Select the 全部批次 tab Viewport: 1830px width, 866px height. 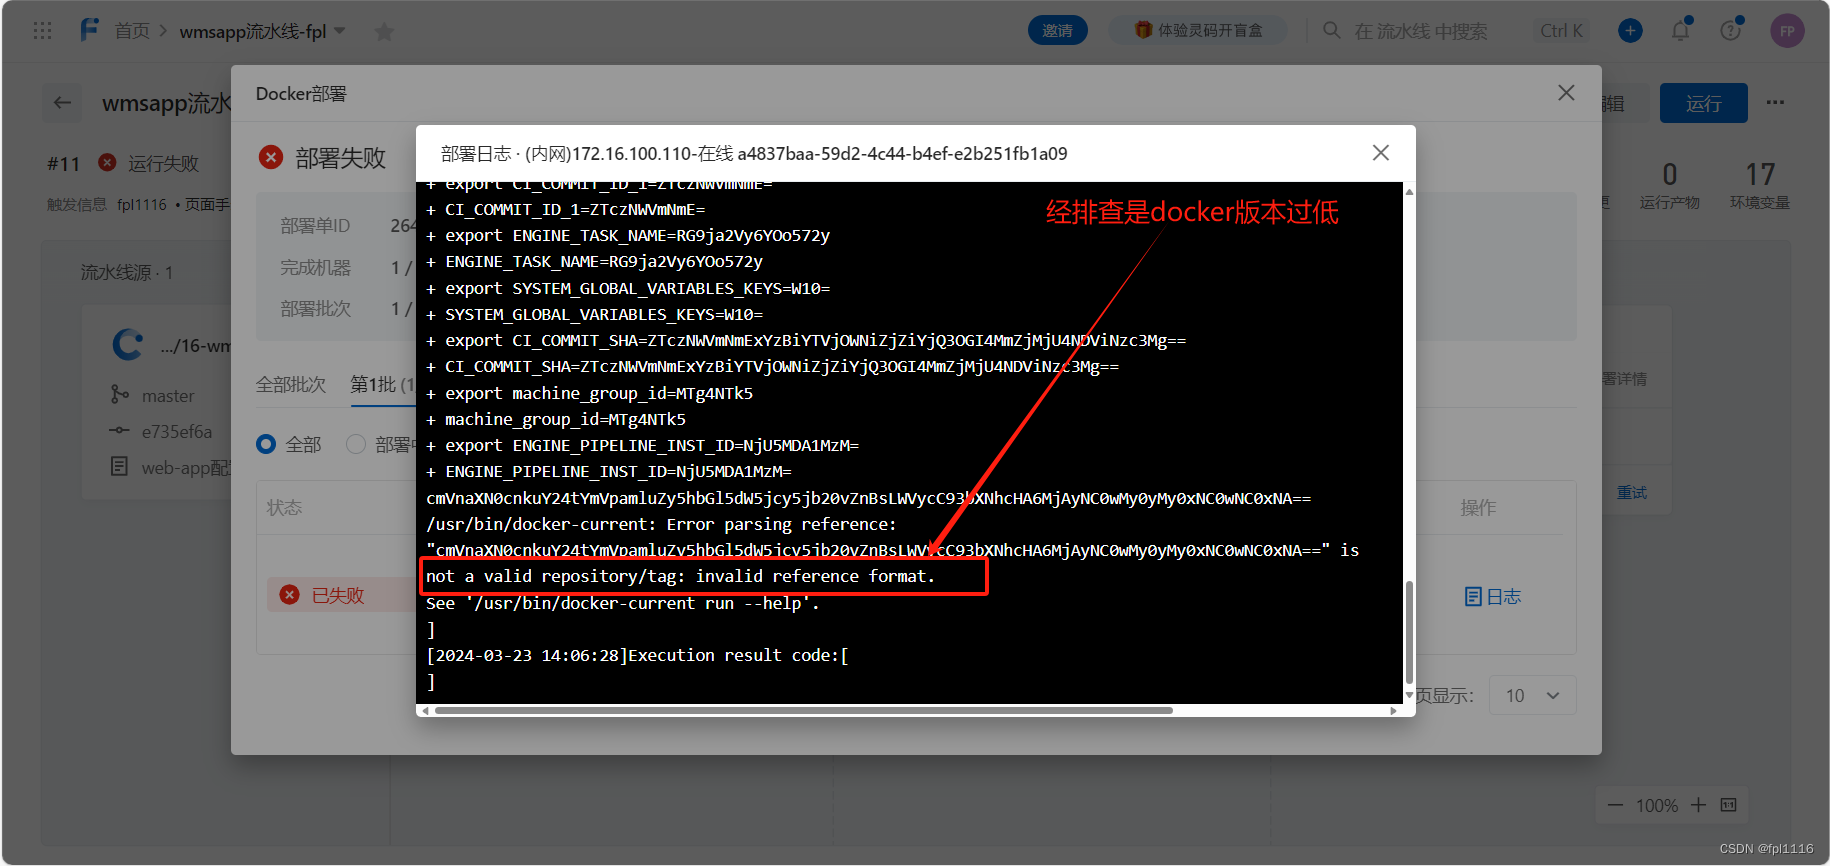[x=291, y=385]
